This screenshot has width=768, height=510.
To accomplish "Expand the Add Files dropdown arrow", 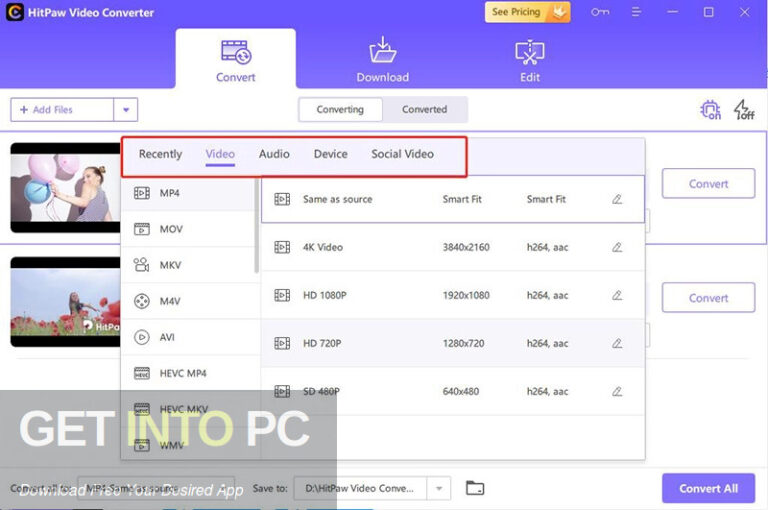I will pos(126,110).
